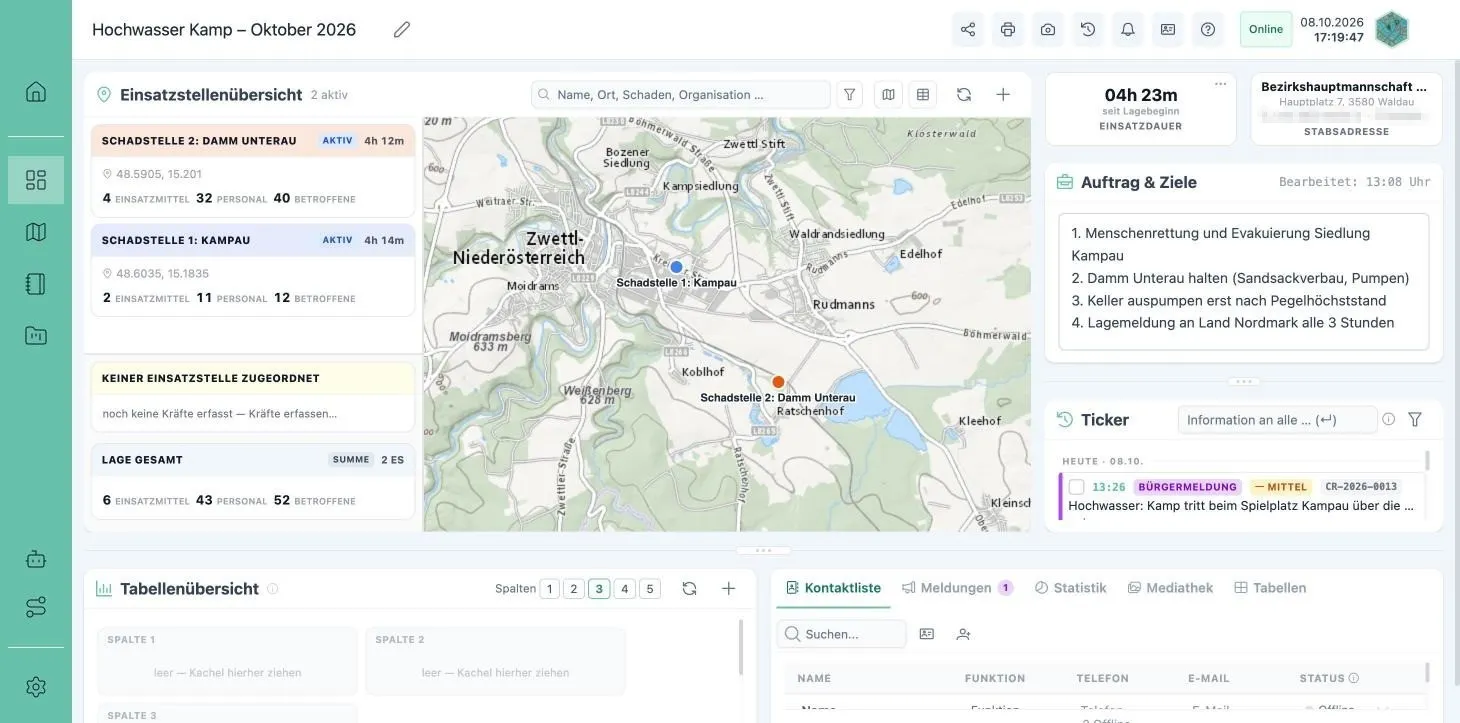Click the Kräfte erfassen link
Viewport: 1460px width, 723px height.
pyautogui.click(x=293, y=414)
